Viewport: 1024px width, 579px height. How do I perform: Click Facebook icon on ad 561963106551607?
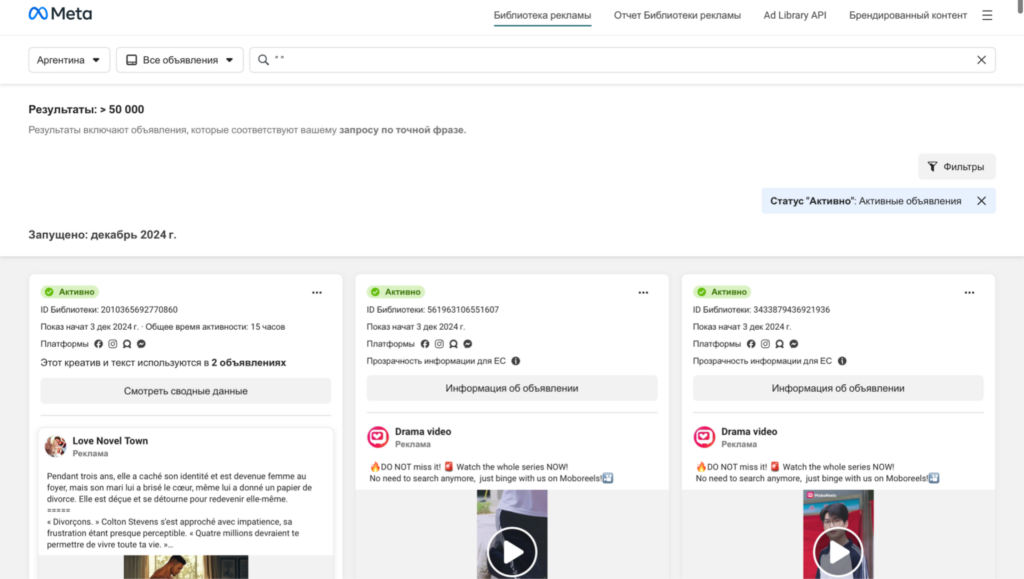coord(425,344)
